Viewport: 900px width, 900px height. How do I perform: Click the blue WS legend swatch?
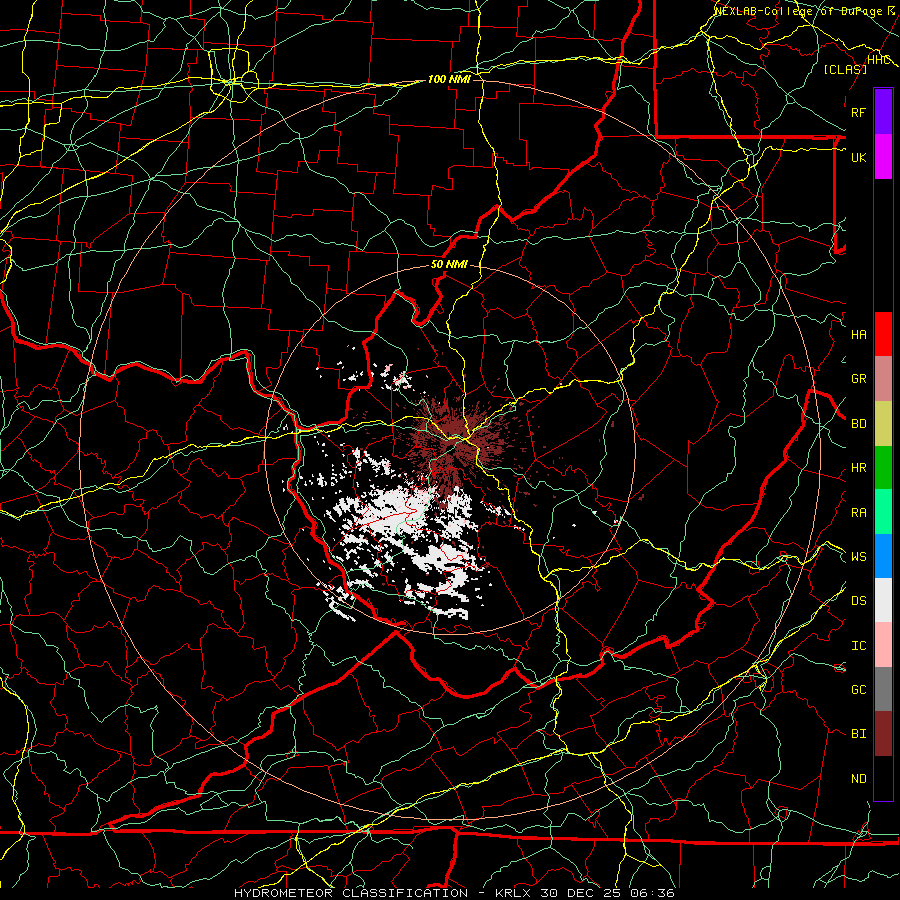point(883,556)
